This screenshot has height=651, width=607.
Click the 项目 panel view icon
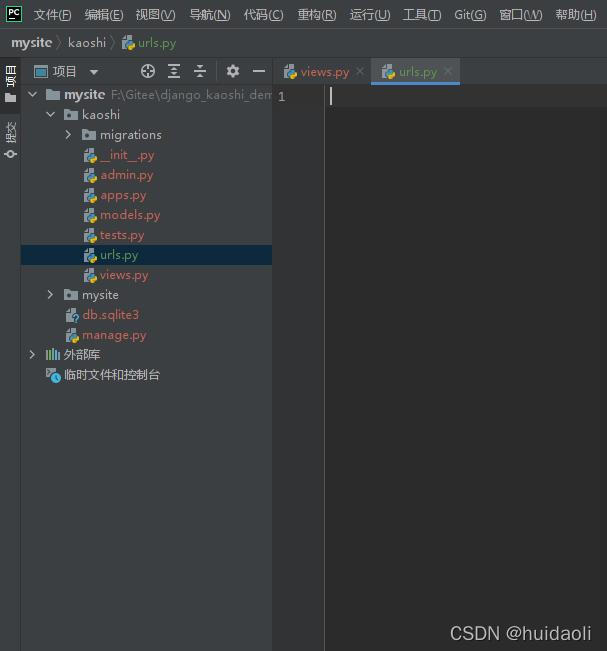pyautogui.click(x=41, y=72)
